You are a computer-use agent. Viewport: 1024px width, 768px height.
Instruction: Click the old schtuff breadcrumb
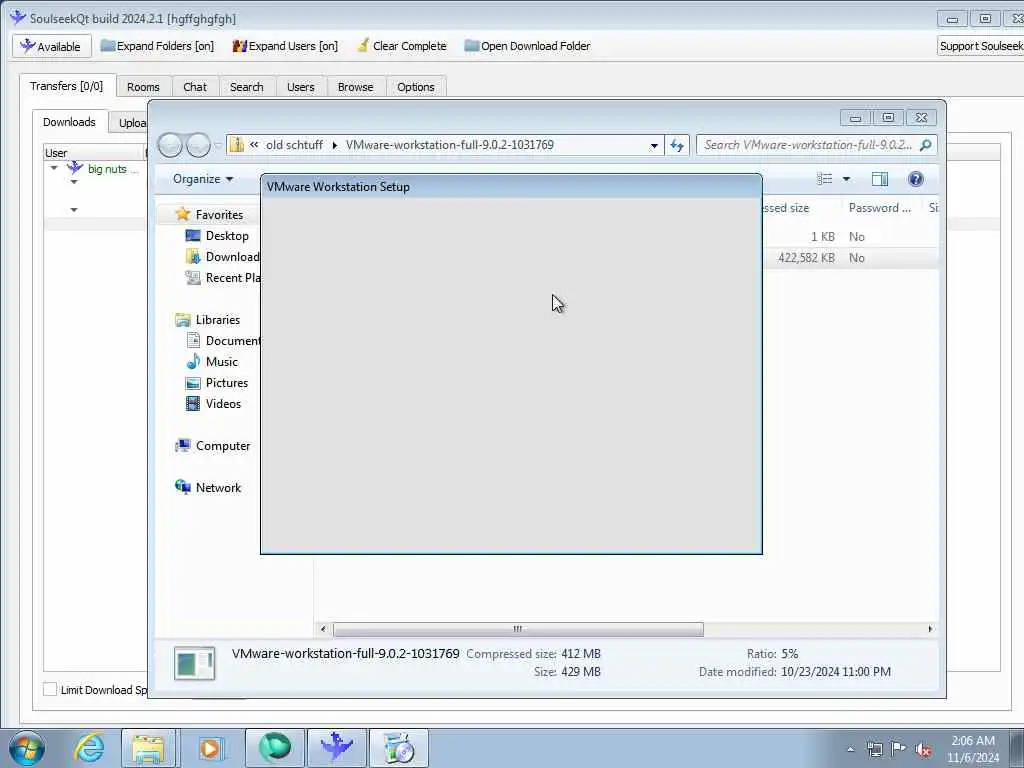294,145
